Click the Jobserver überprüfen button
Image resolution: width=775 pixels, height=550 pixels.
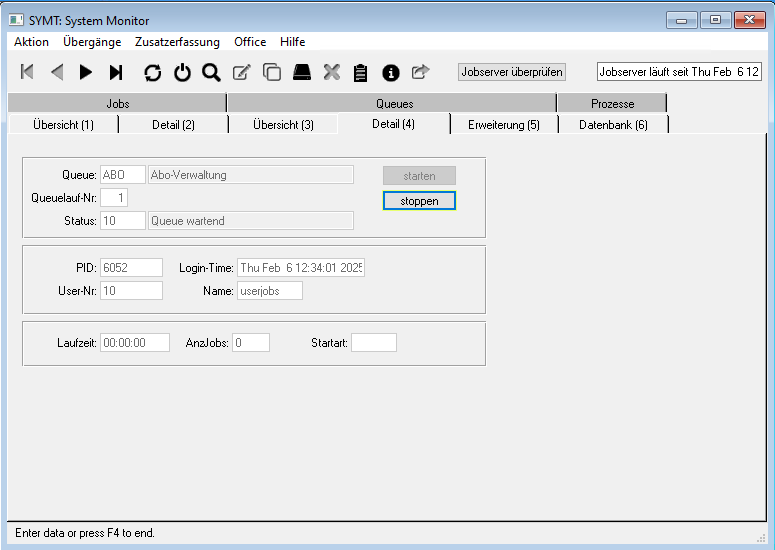(512, 72)
